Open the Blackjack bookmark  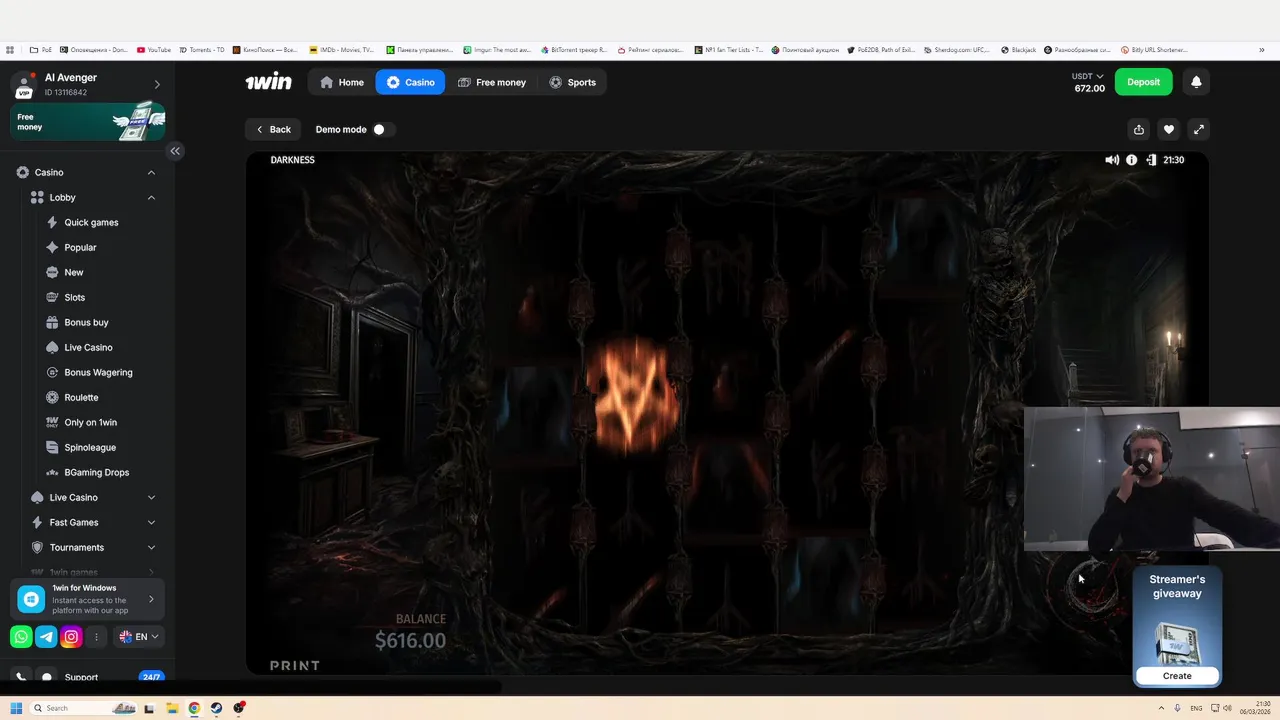coord(1018,49)
